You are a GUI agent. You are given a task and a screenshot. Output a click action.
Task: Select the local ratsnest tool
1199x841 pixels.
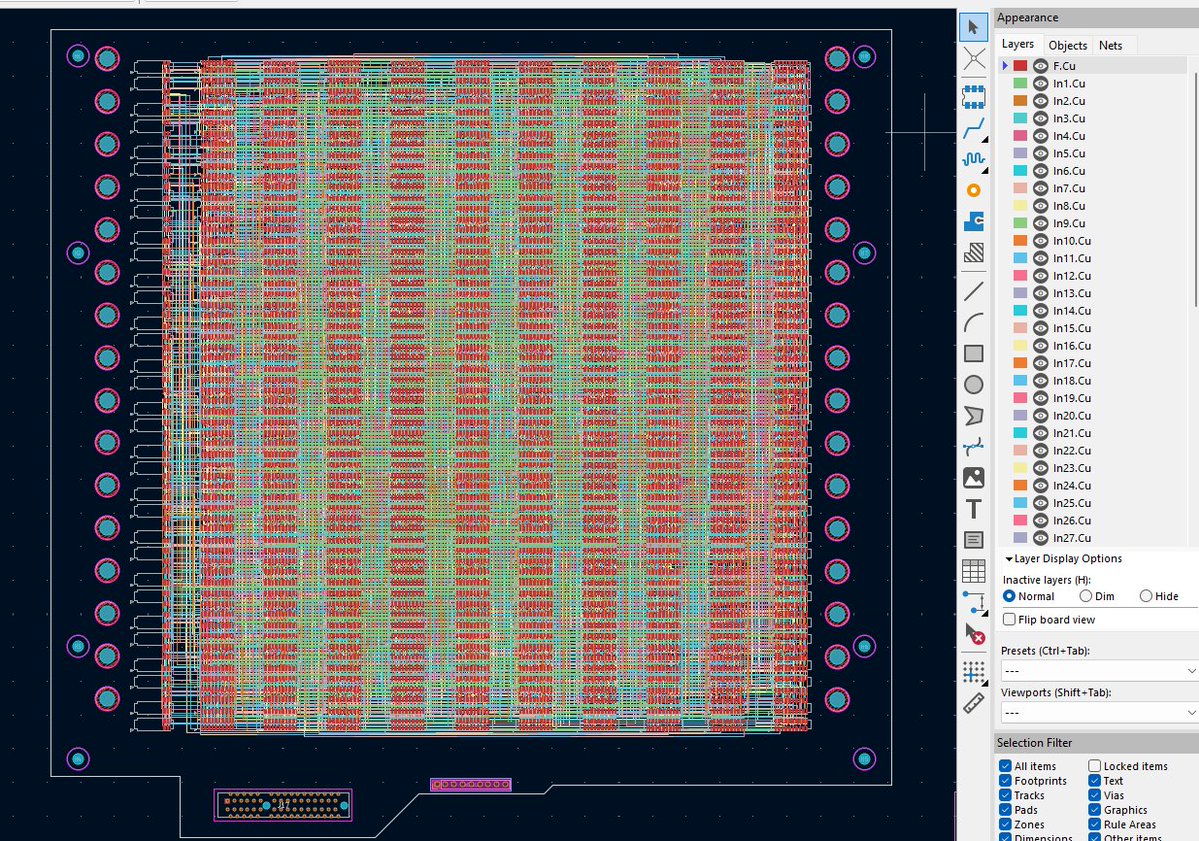[973, 59]
